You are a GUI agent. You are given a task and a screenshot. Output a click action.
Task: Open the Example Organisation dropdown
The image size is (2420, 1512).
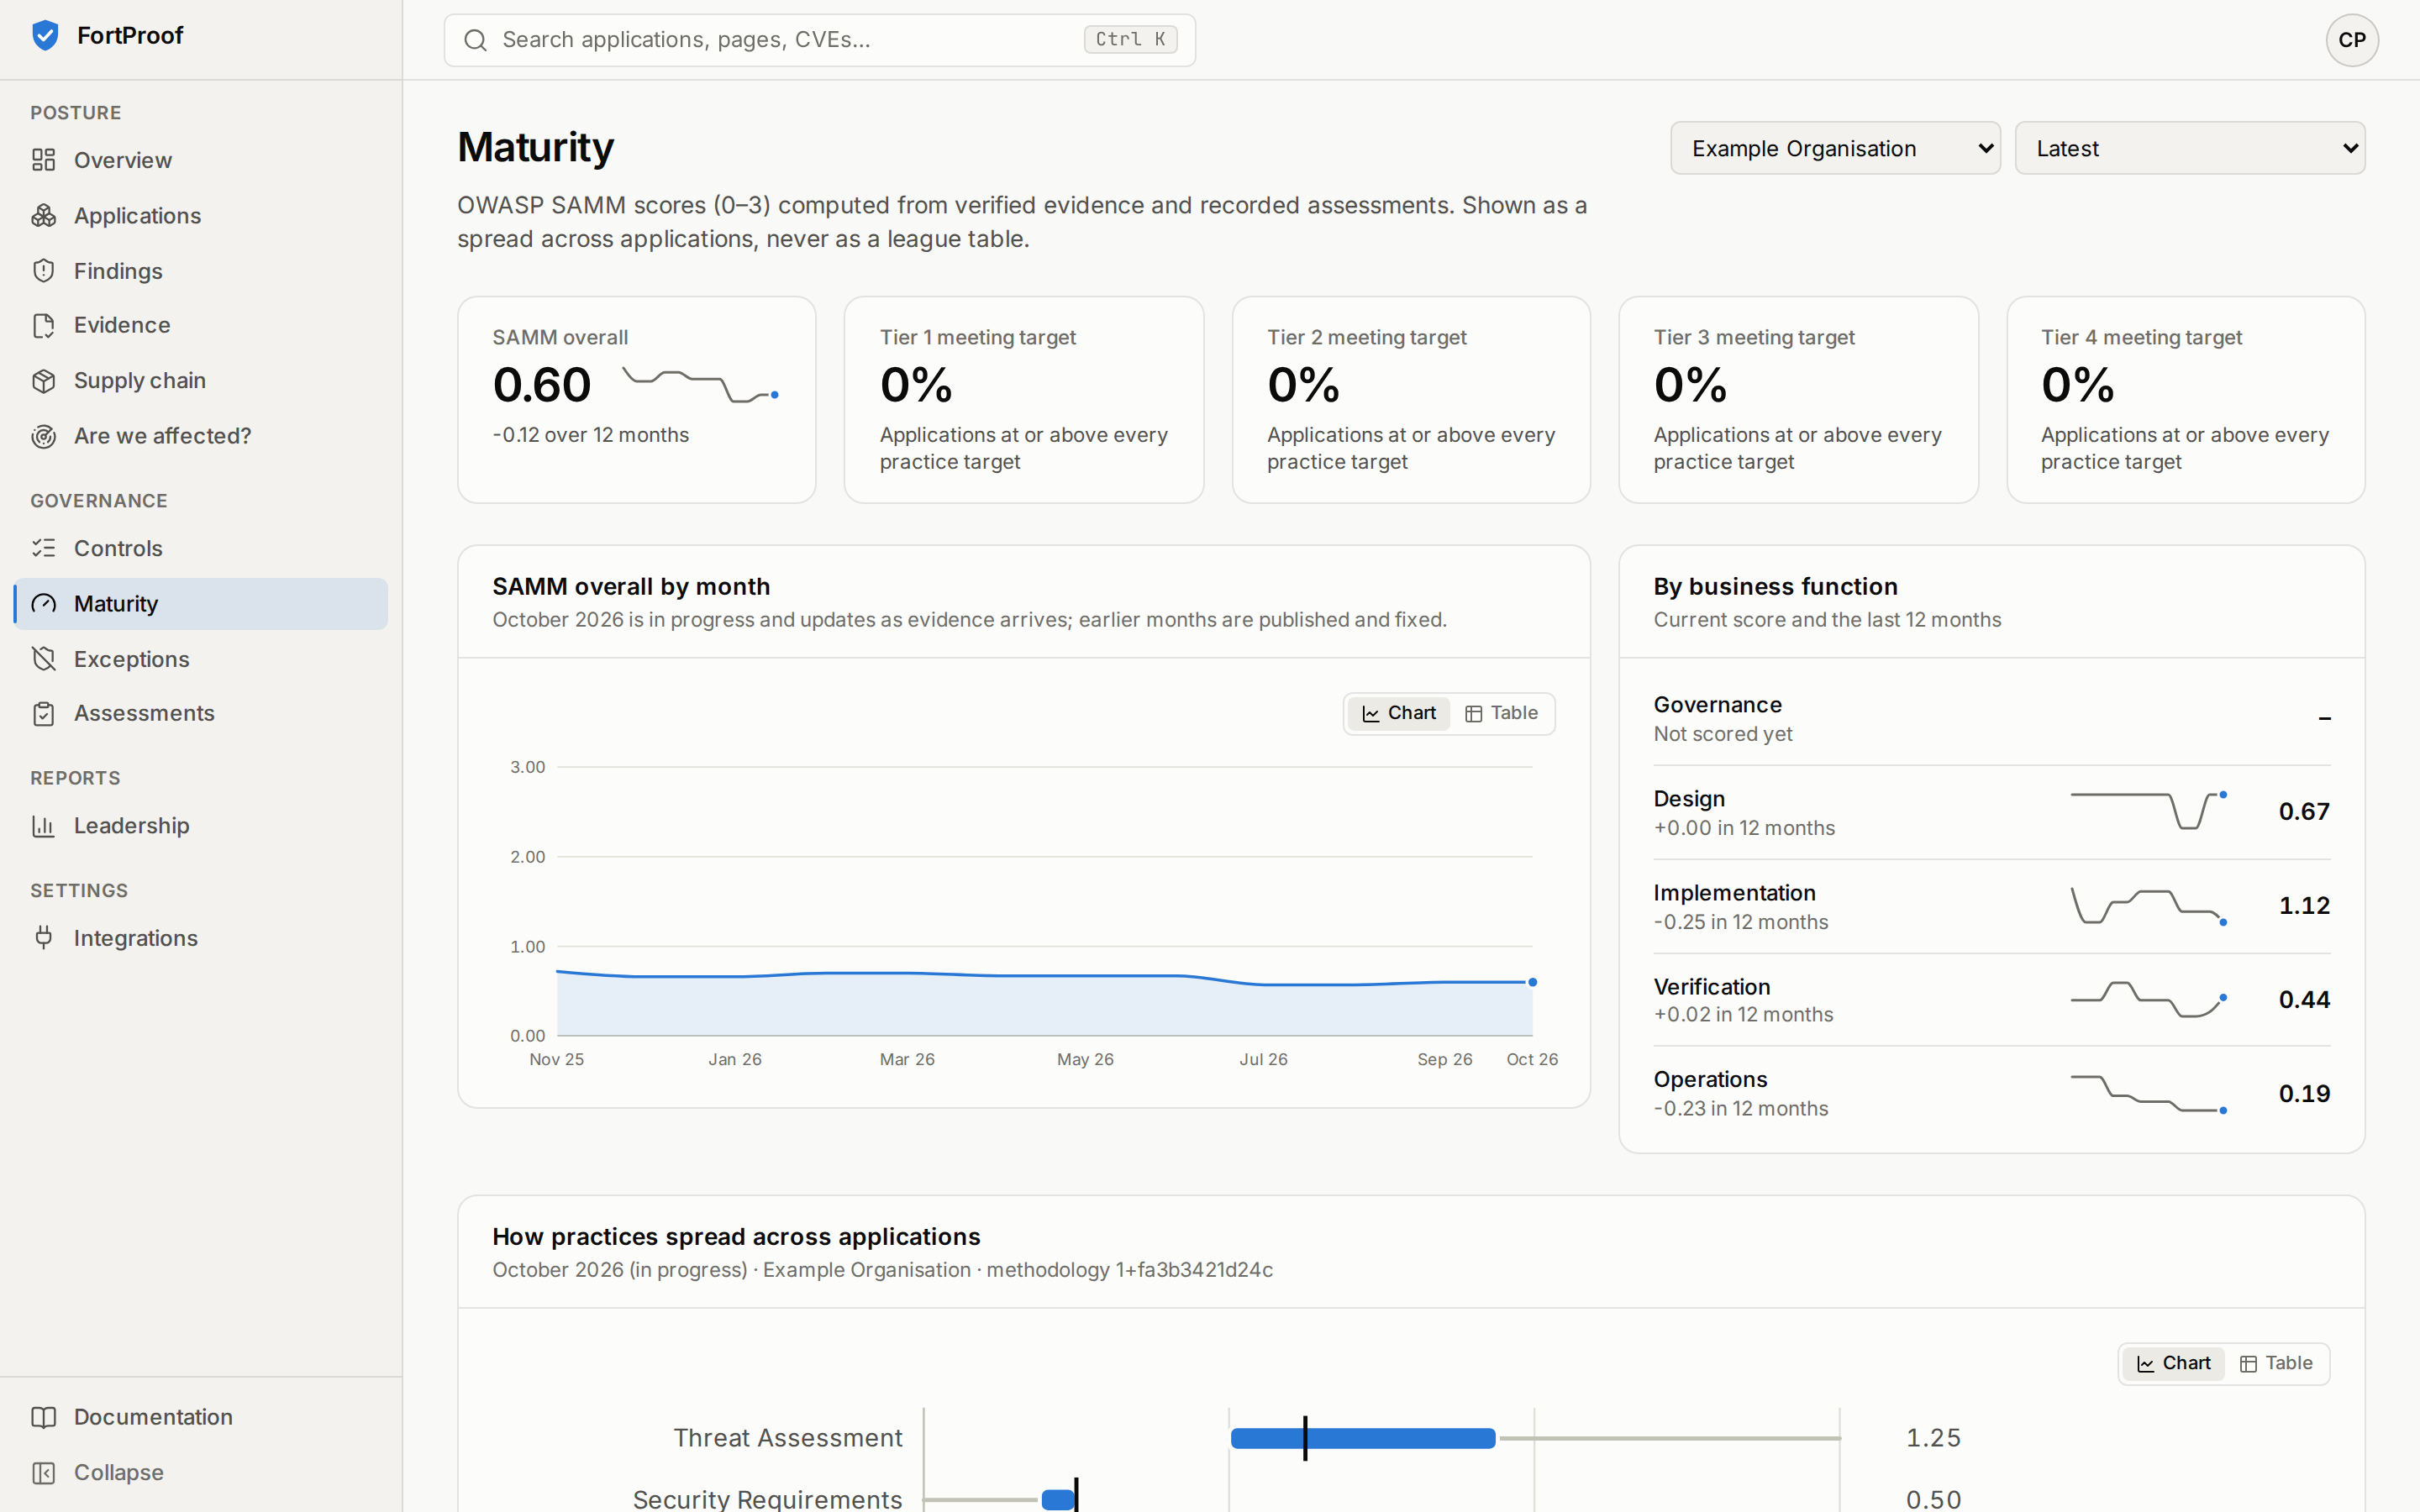1835,148
